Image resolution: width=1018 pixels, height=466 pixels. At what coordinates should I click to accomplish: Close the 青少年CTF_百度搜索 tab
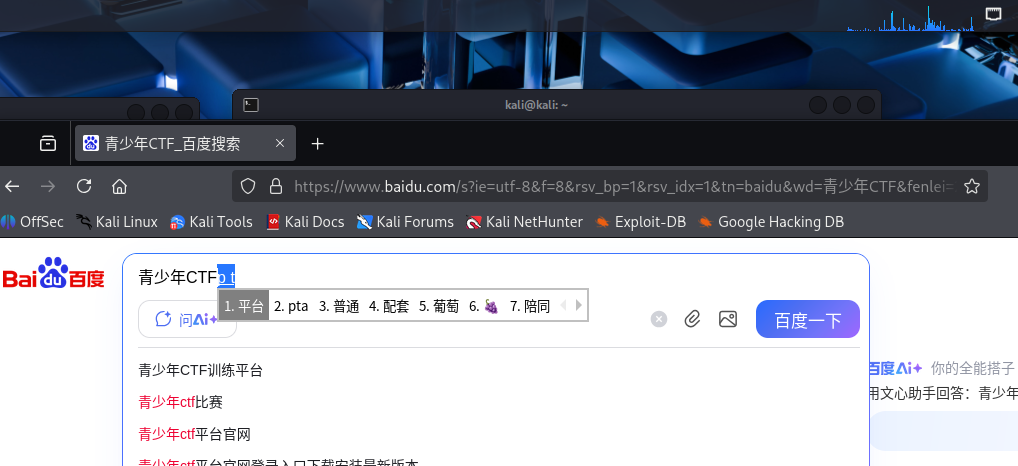(280, 144)
